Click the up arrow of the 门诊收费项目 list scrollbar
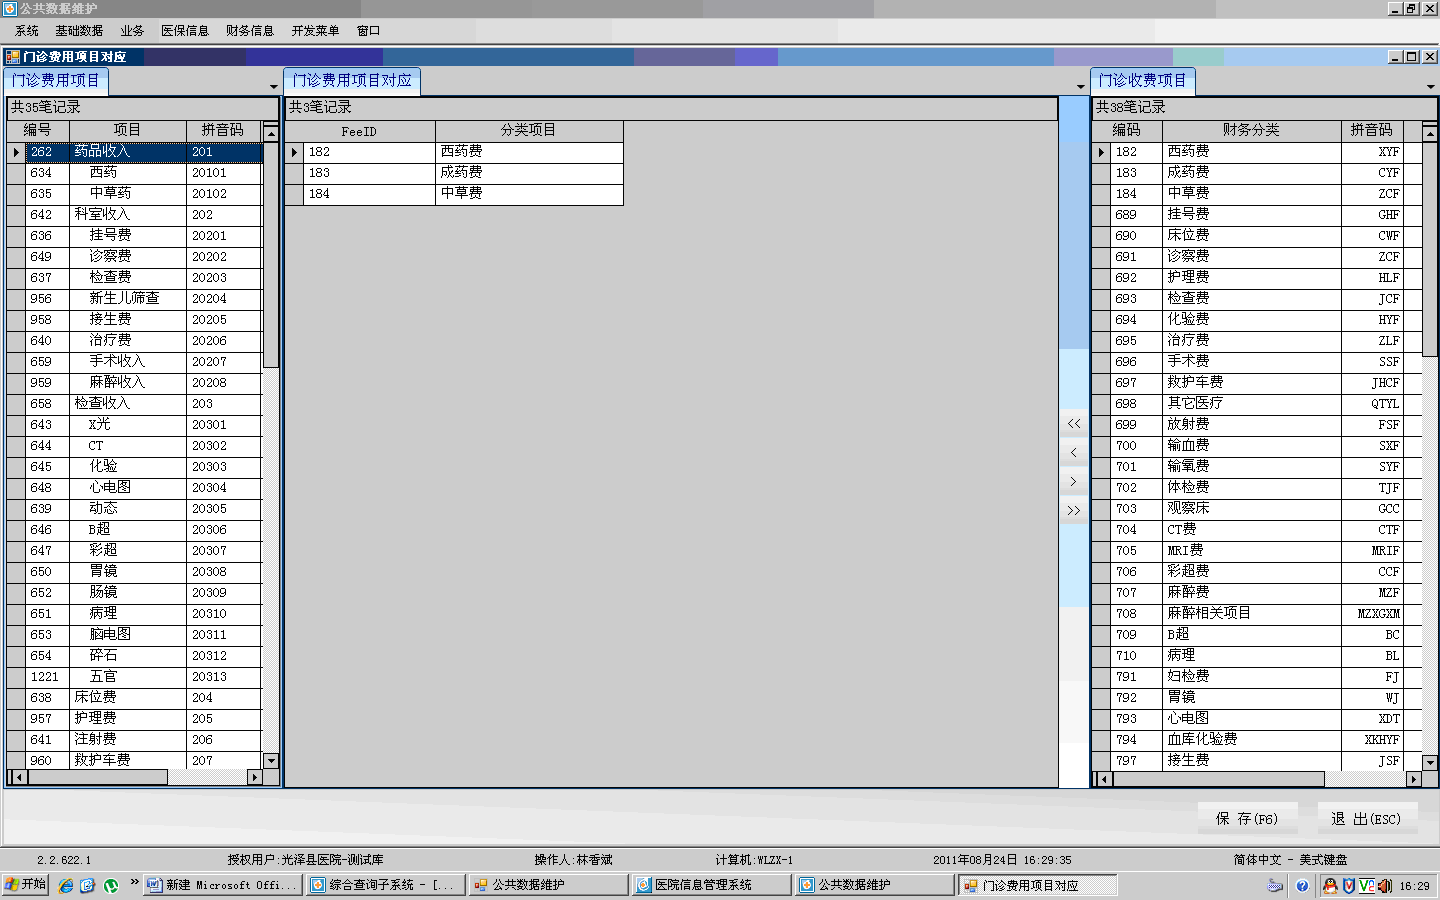This screenshot has width=1440, height=900. coord(1430,132)
